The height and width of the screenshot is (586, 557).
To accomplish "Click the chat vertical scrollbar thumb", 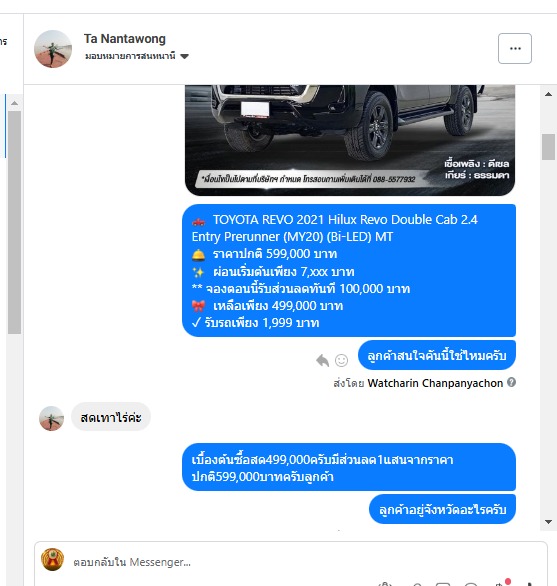I will click(548, 146).
